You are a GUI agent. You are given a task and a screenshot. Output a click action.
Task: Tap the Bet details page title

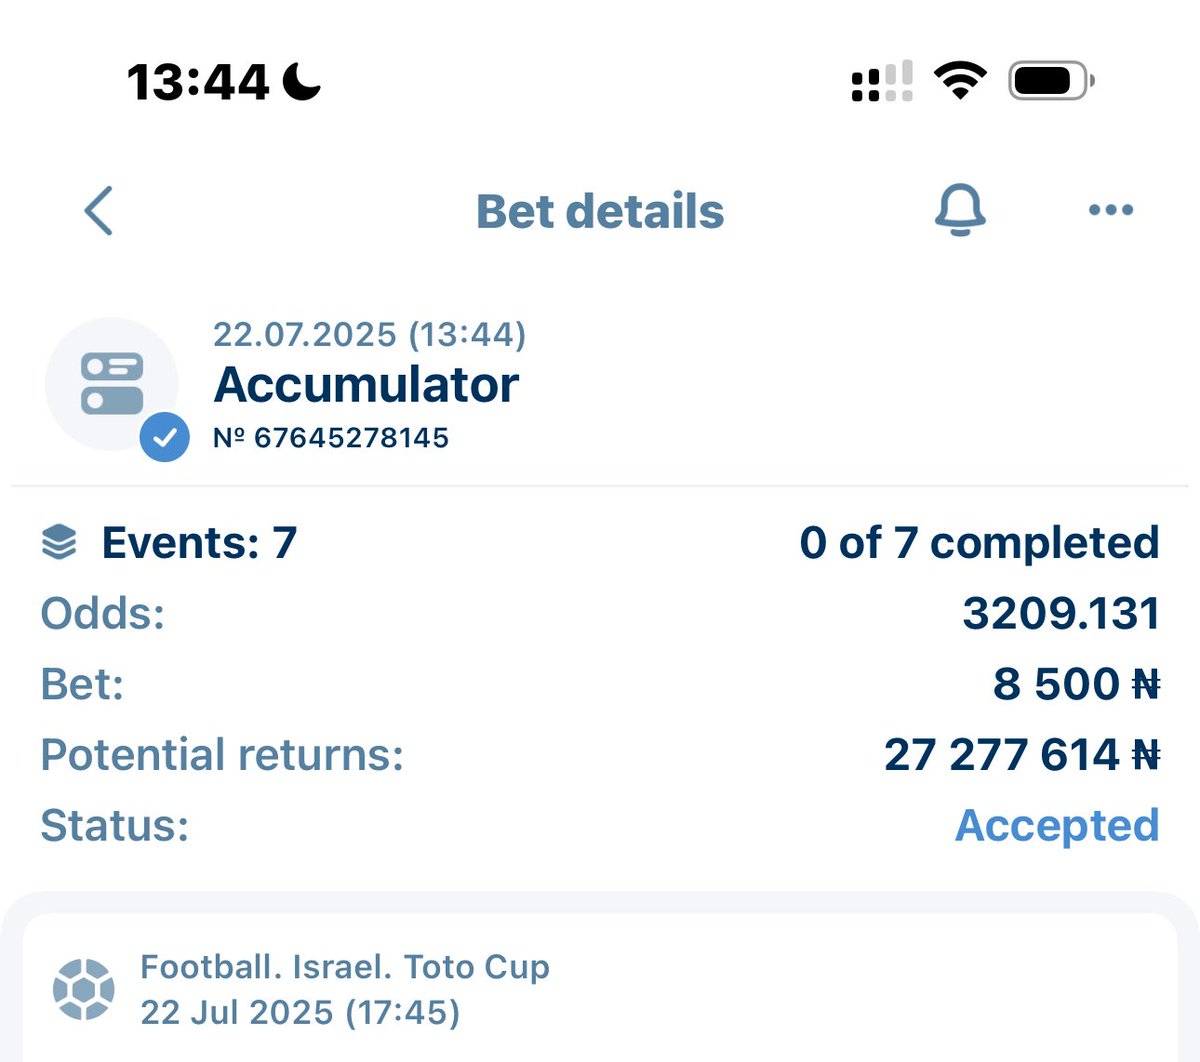point(600,211)
